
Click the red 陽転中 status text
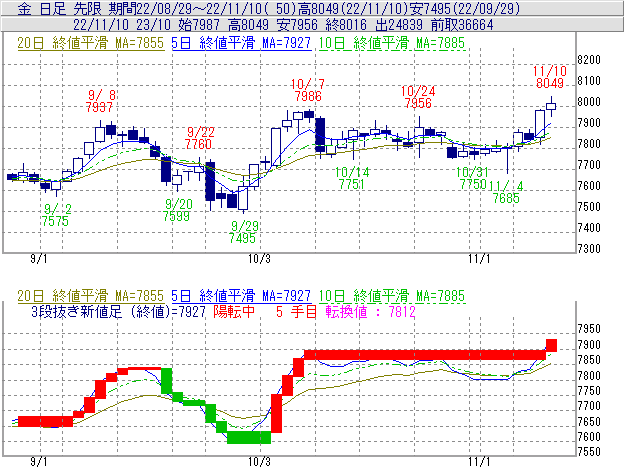tap(234, 311)
